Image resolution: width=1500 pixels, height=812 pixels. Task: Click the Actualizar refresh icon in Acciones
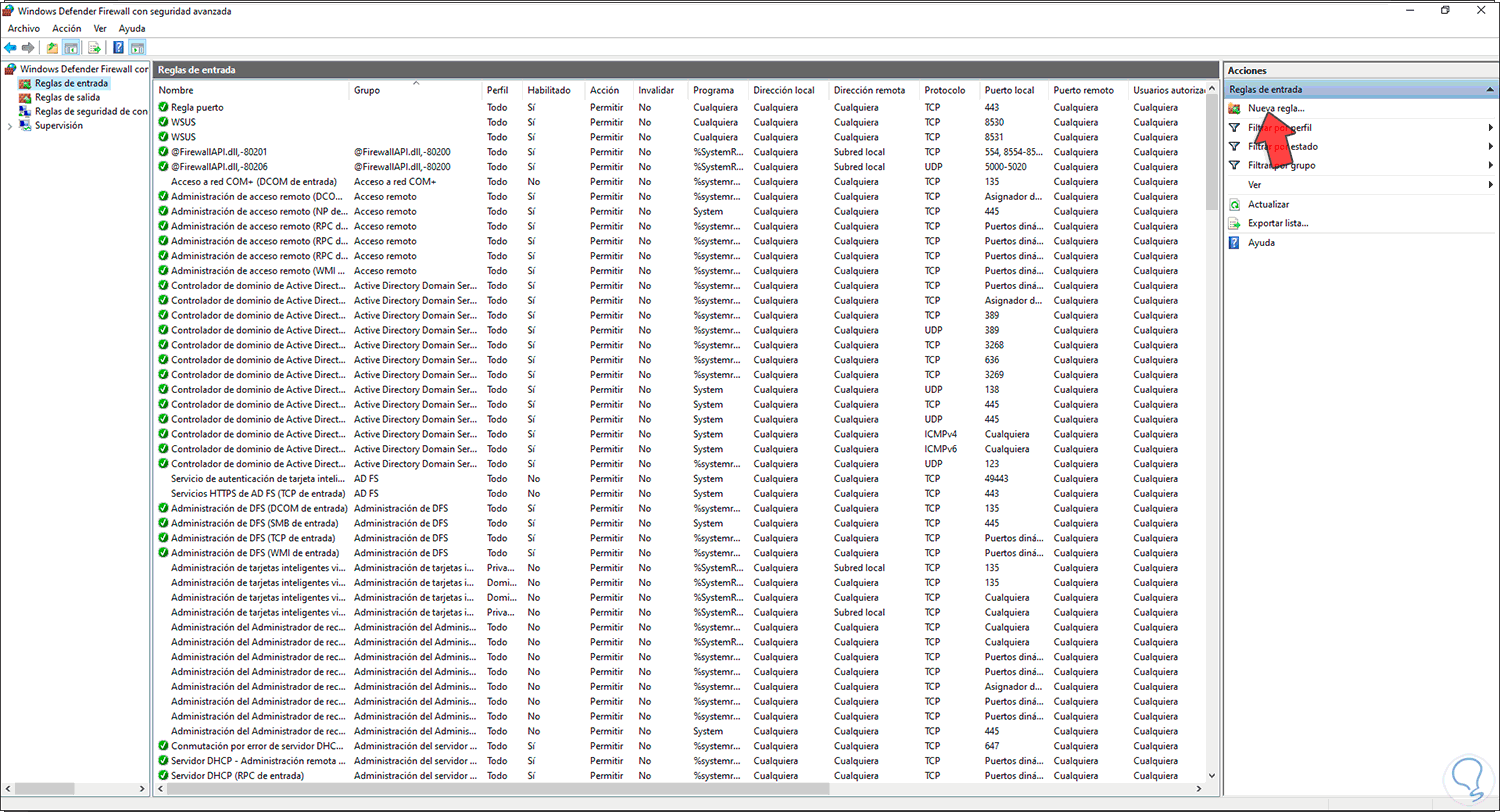tap(1235, 204)
